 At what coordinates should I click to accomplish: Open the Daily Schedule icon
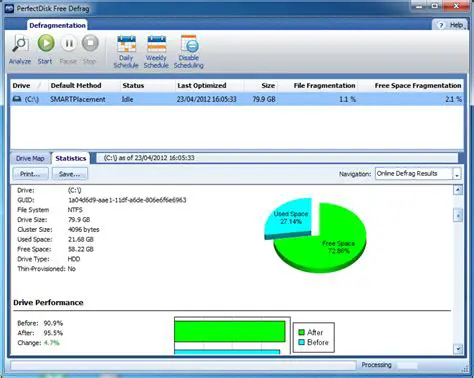point(126,44)
